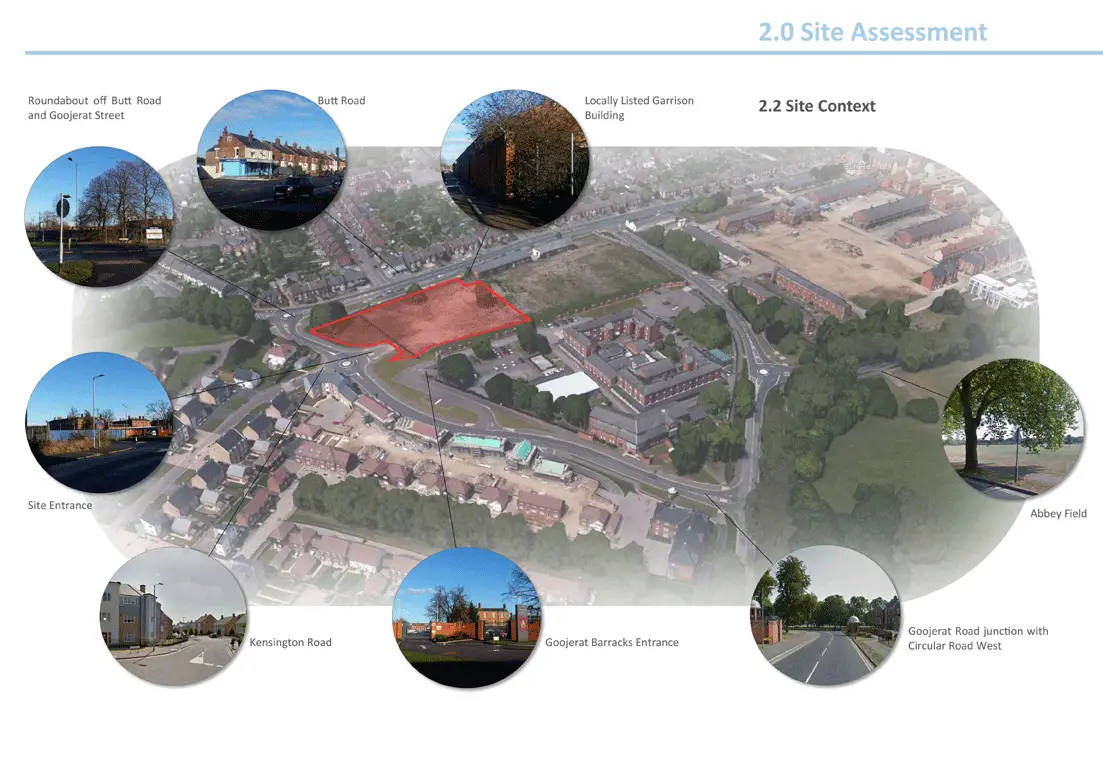Click the Circular Road West junction photo
This screenshot has width=1103, height=775.
point(825,618)
